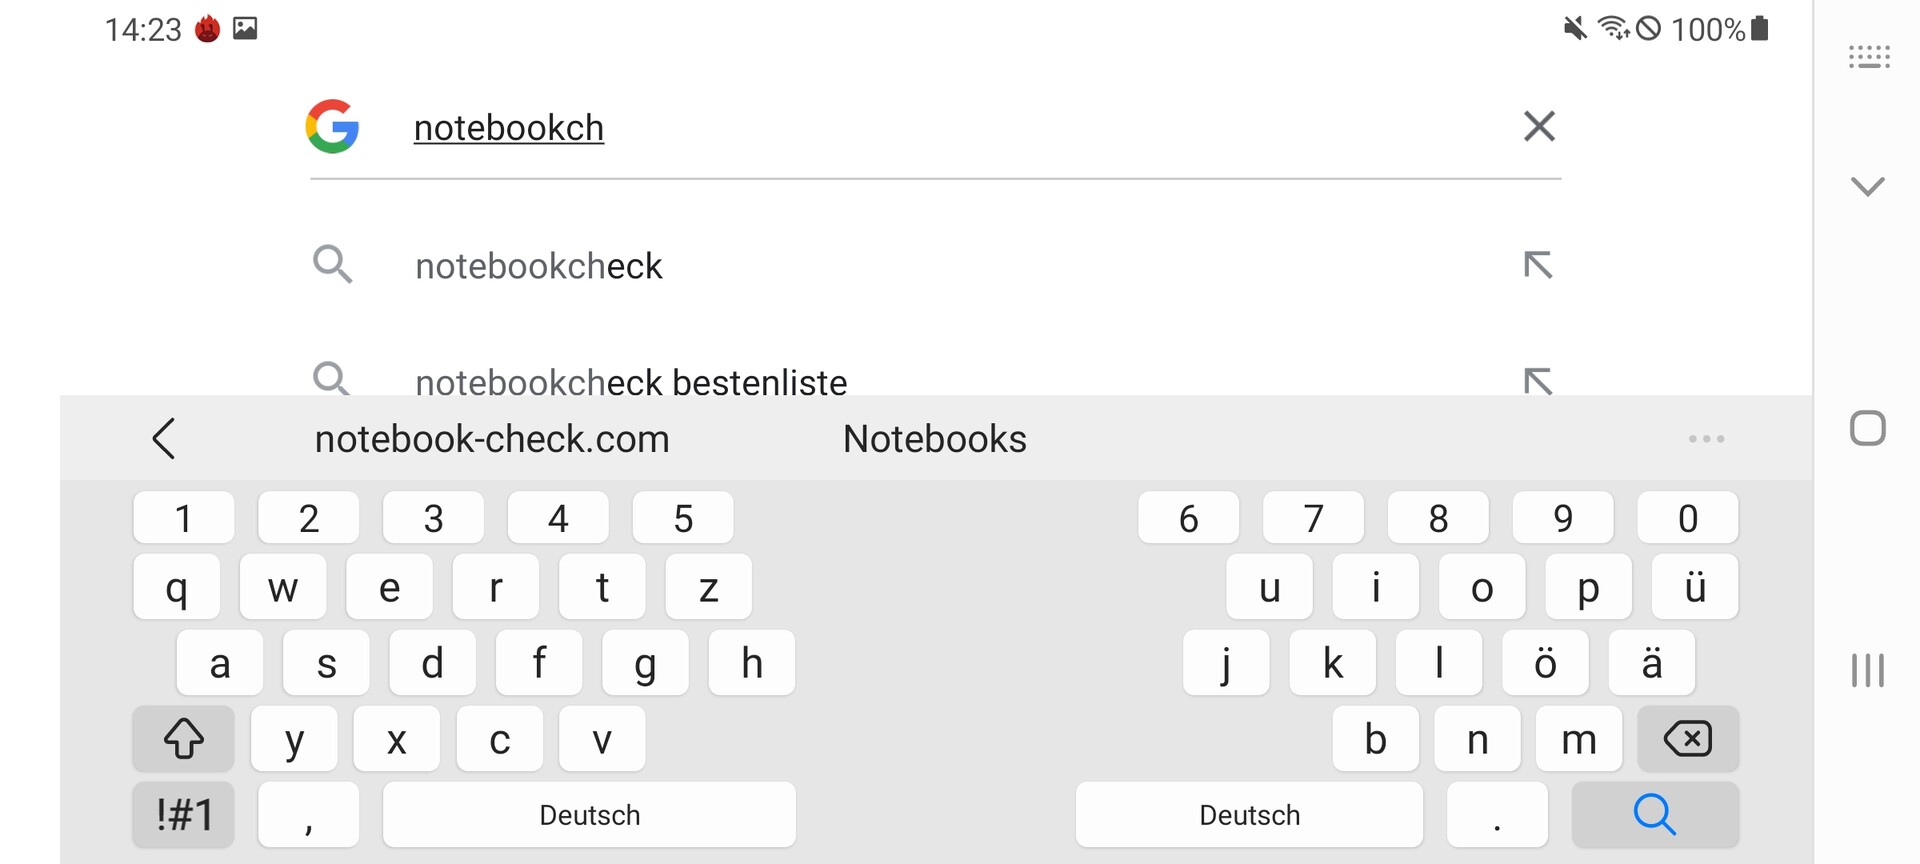
Task: Expand more keyboard options via three dots
Action: [x=1706, y=439]
